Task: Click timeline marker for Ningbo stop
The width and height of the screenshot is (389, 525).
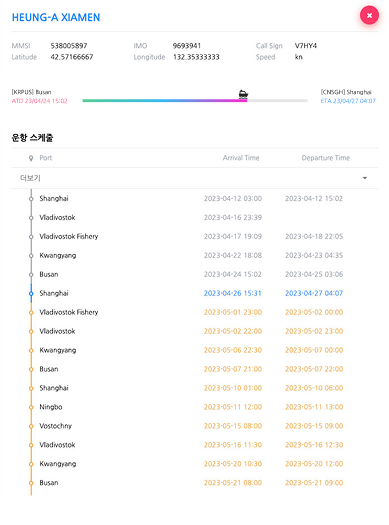Action: click(31, 407)
